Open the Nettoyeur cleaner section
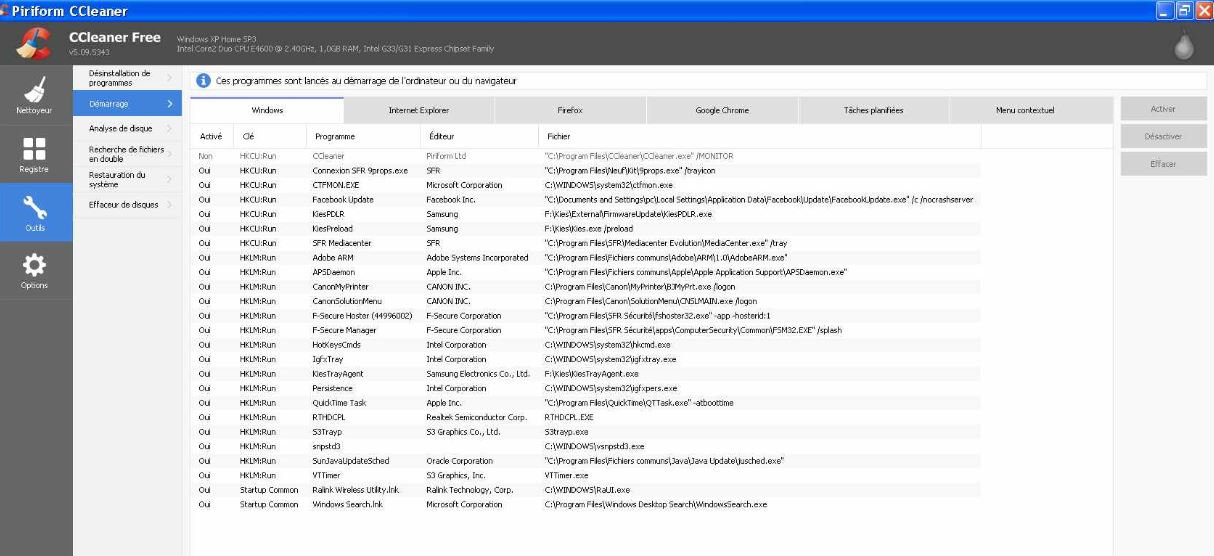The image size is (1214, 556). click(34, 97)
